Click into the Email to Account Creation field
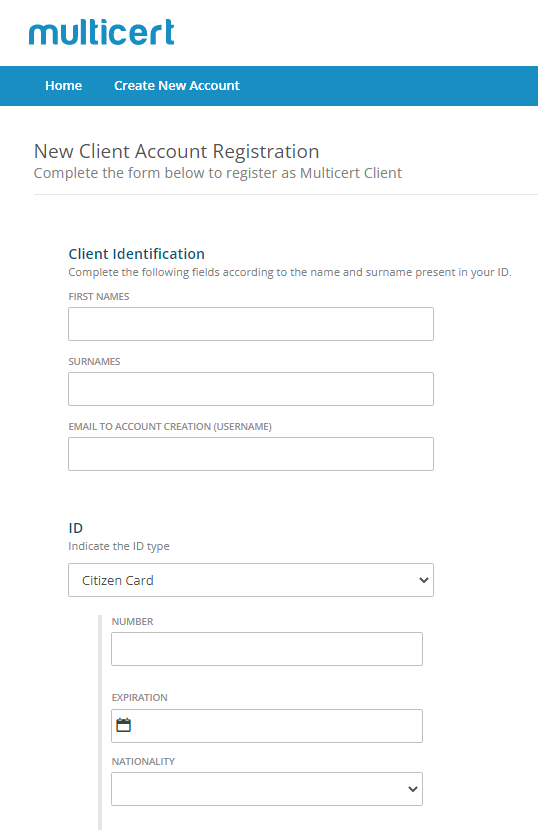This screenshot has height=840, width=538. click(x=251, y=454)
